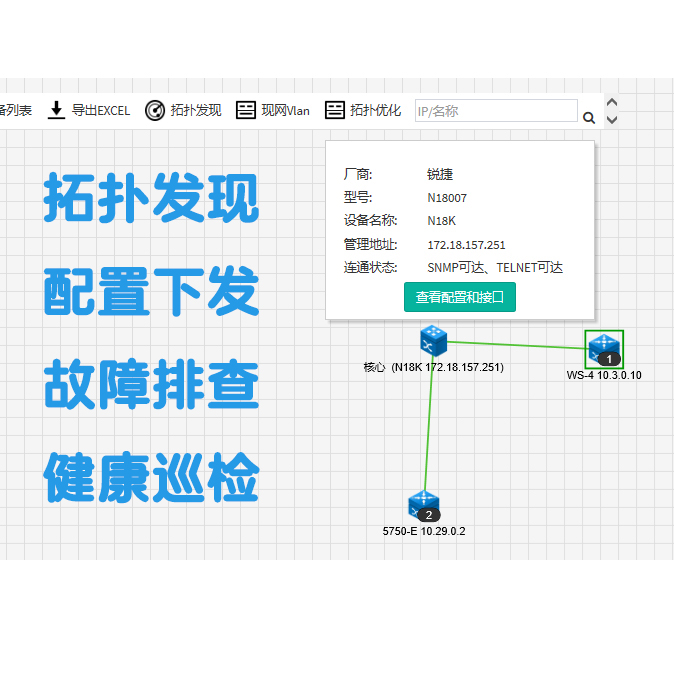Open 拓扑发现 radar icon in toolbar
The image size is (674, 674).
tap(155, 110)
